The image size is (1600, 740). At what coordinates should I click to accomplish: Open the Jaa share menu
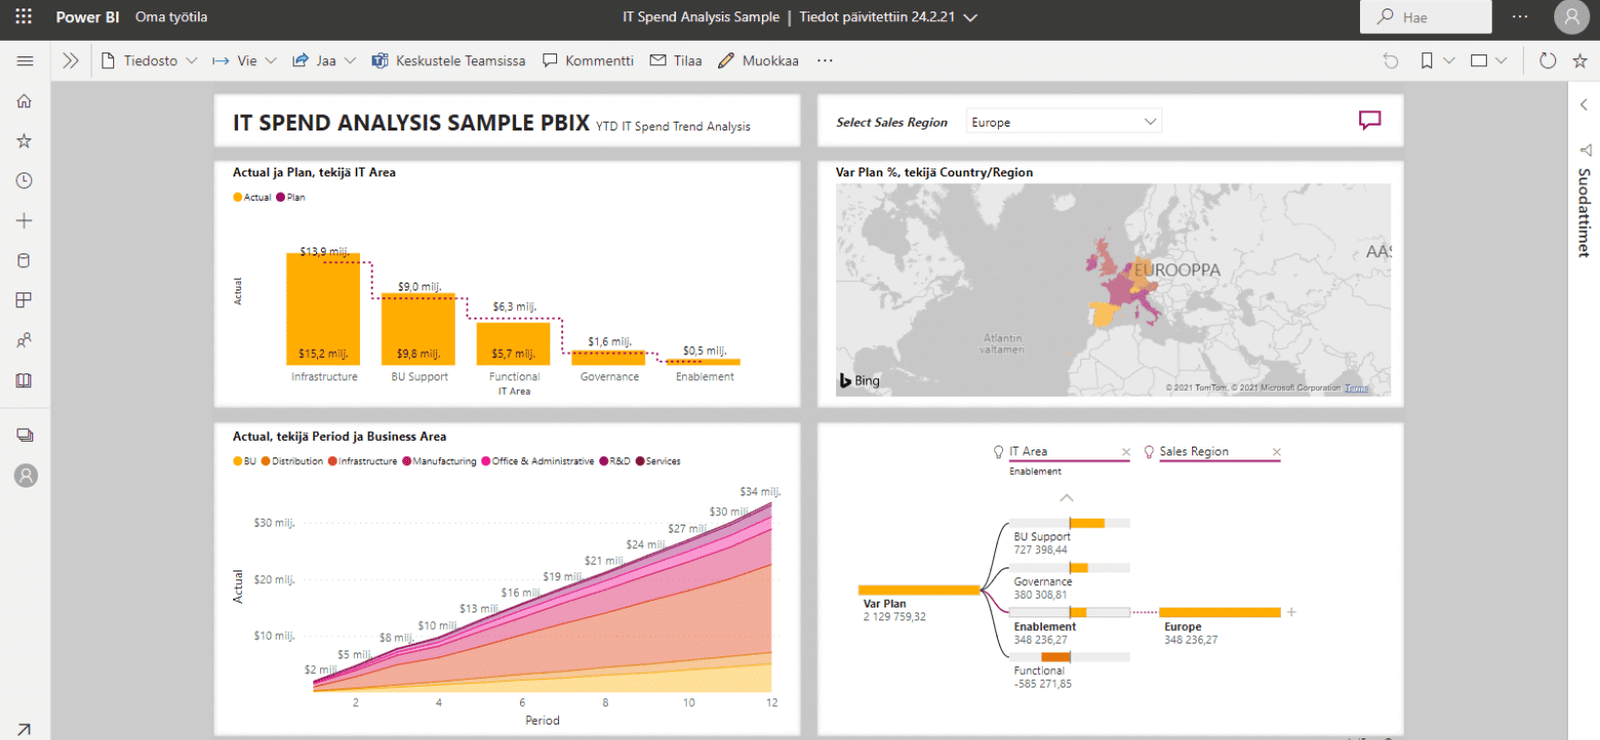pos(324,61)
